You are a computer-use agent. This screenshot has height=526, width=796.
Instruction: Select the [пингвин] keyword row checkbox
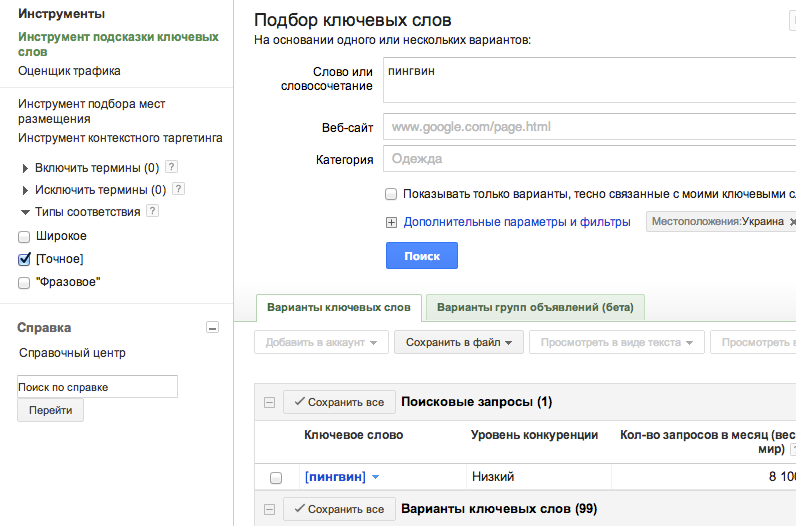[x=276, y=477]
